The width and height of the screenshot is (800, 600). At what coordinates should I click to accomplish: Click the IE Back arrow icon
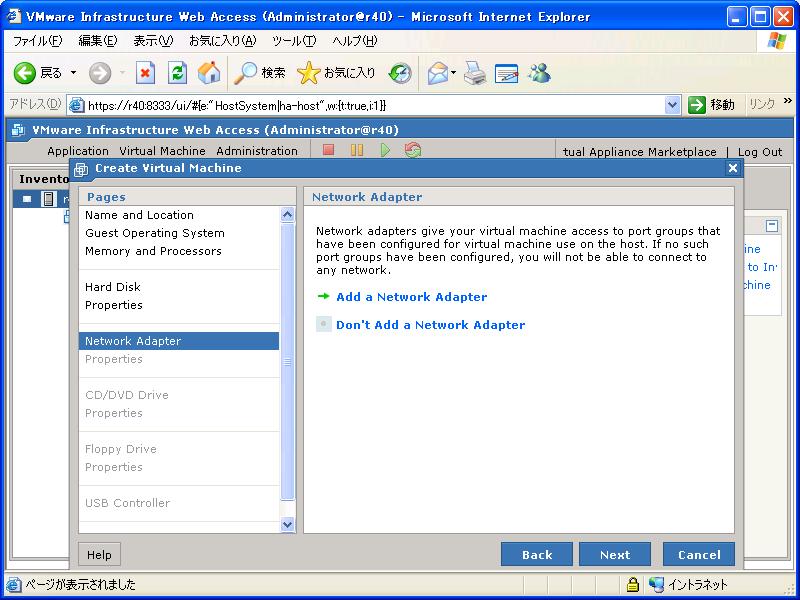pos(24,73)
